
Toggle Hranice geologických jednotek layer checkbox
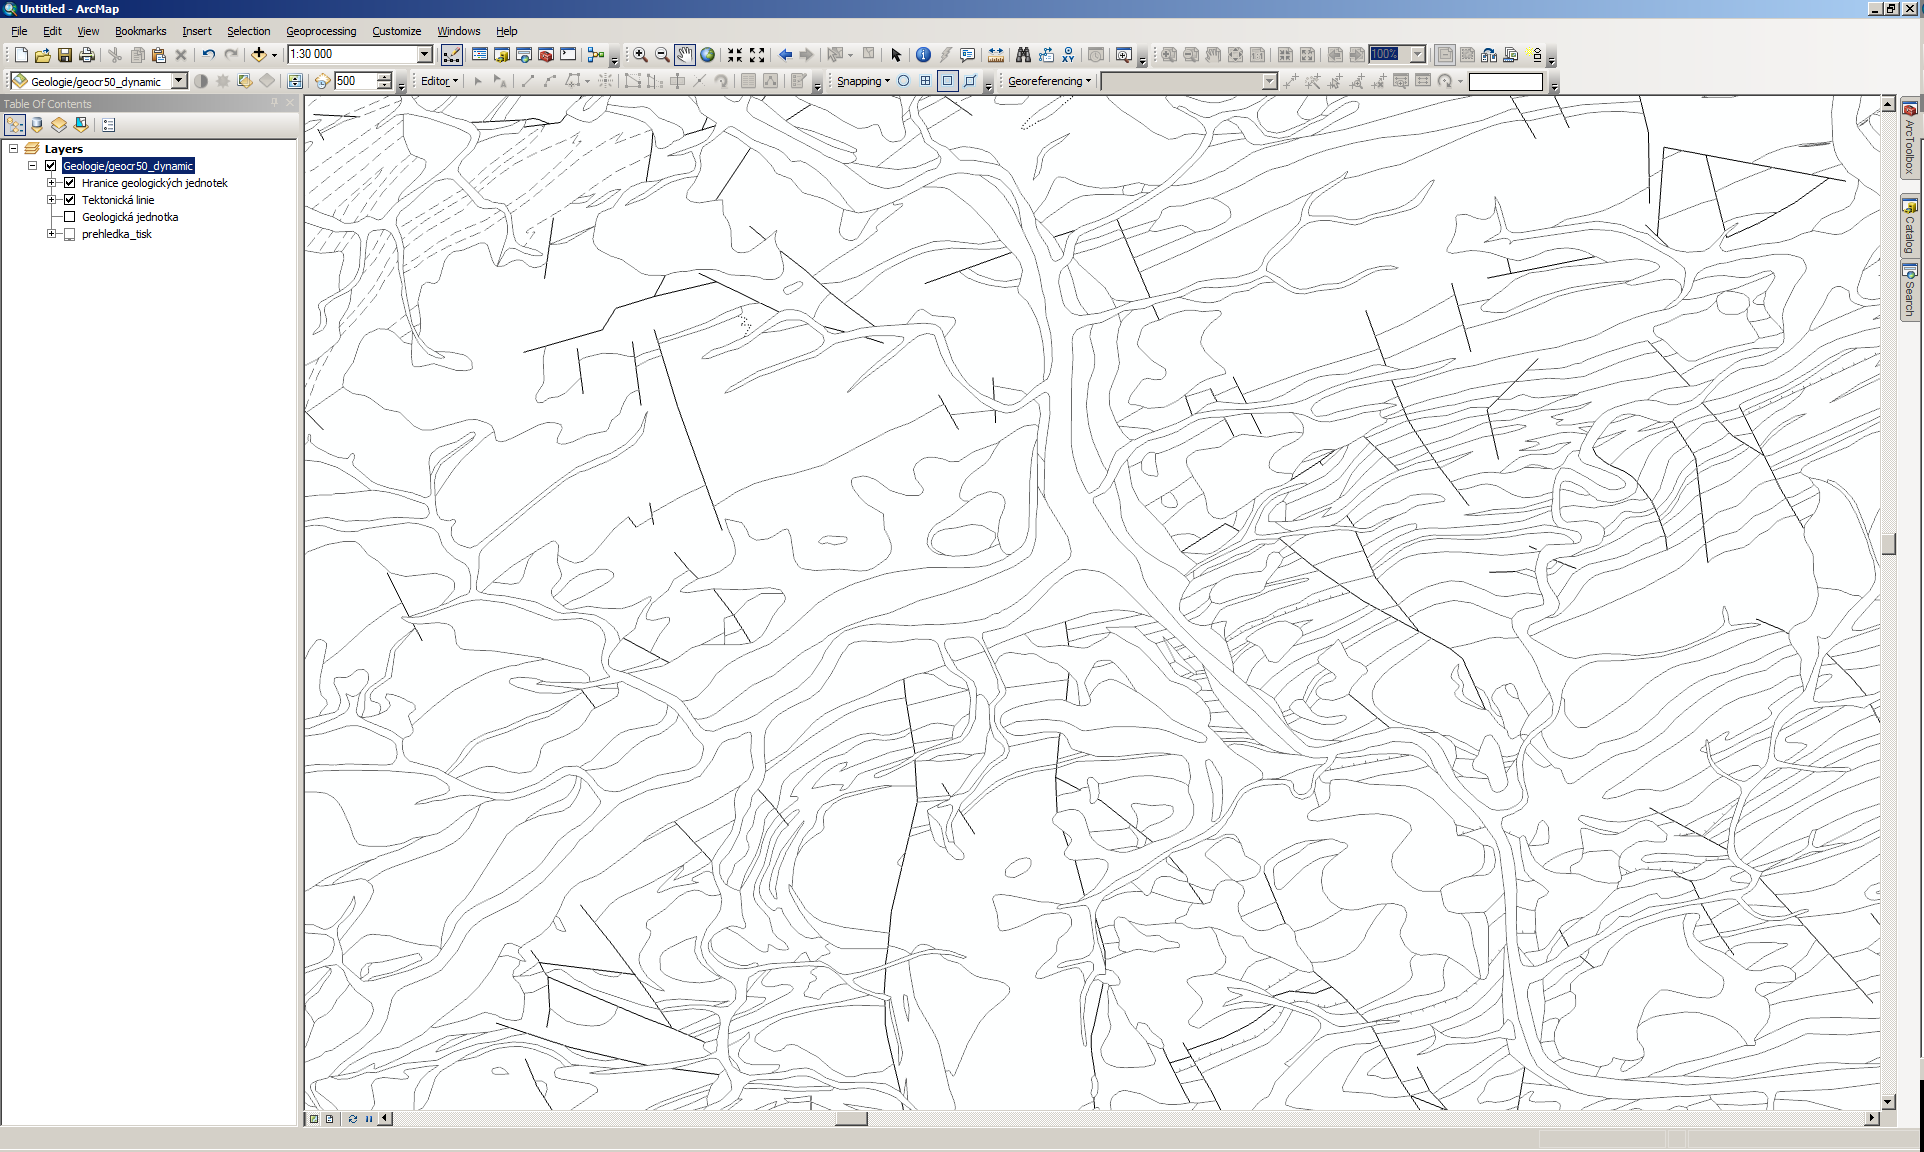[70, 183]
